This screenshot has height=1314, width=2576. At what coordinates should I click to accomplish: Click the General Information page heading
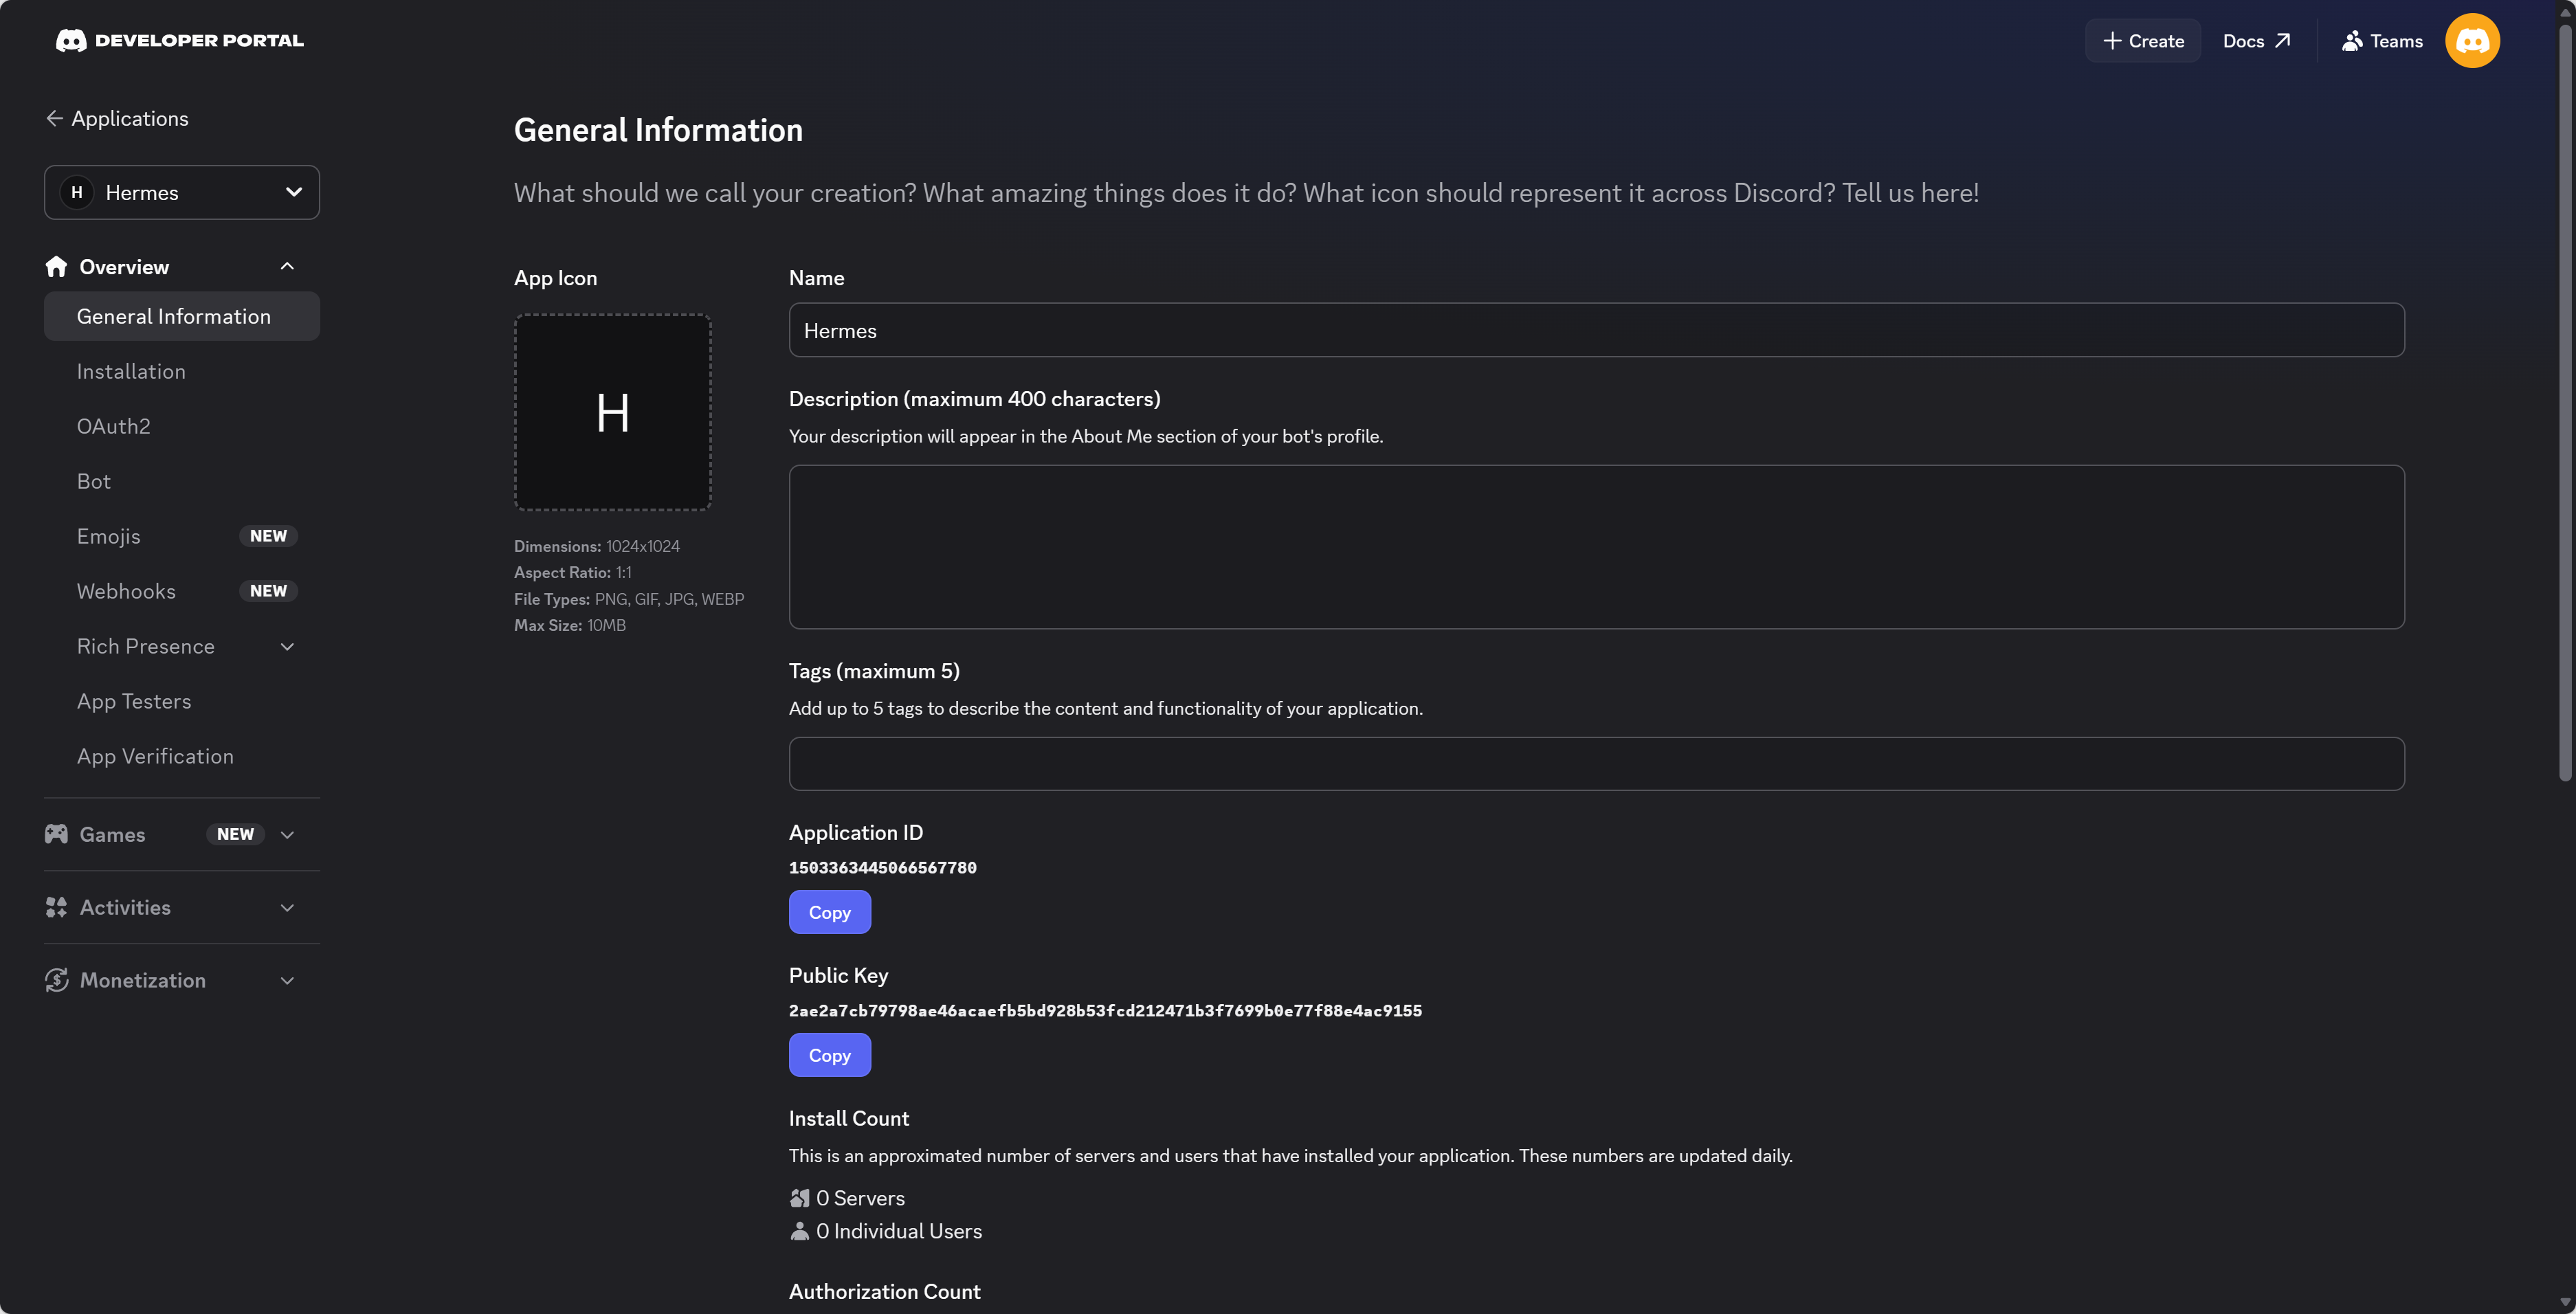pos(658,130)
